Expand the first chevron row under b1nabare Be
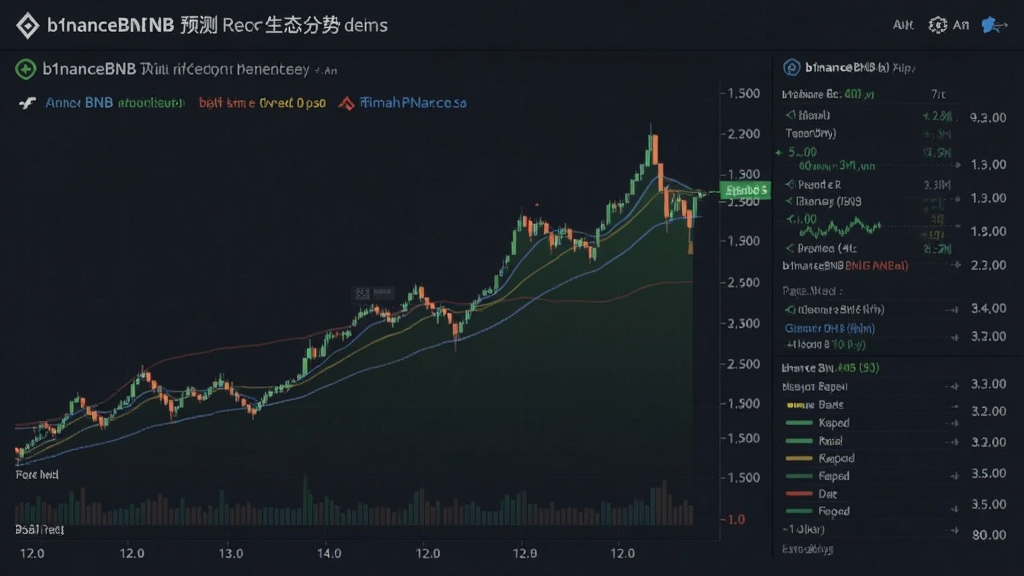This screenshot has height=576, width=1024. pyautogui.click(x=790, y=116)
